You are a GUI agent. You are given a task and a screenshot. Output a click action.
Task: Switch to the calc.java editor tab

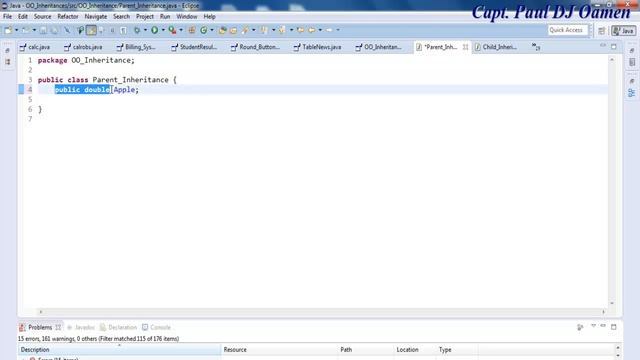click(x=35, y=47)
